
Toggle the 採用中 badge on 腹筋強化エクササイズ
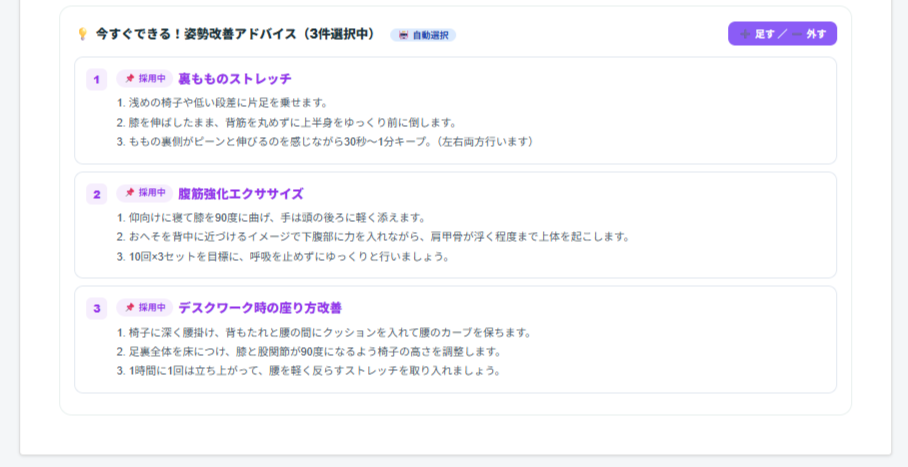click(144, 193)
